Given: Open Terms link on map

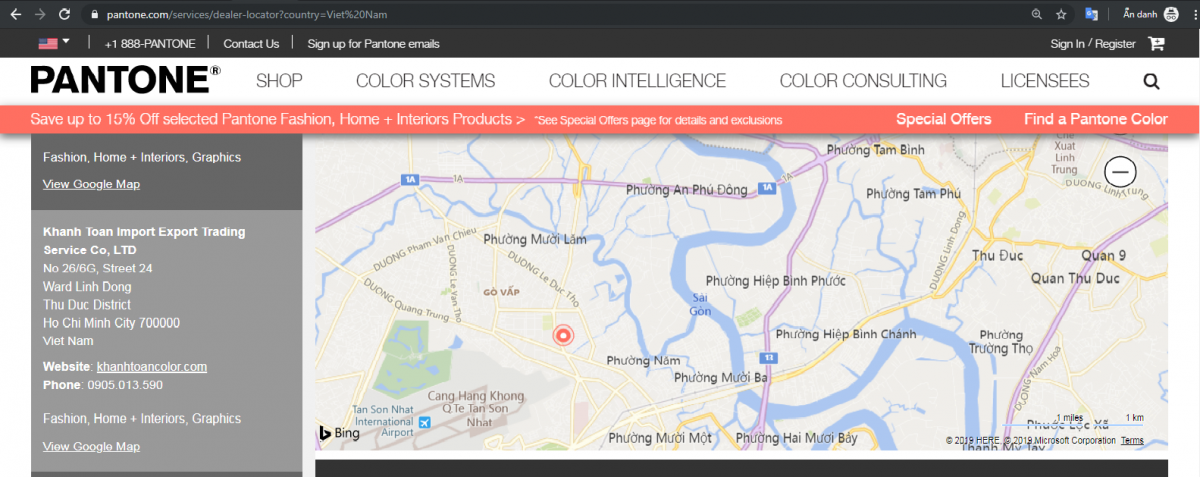Looking at the screenshot, I should (x=1132, y=441).
